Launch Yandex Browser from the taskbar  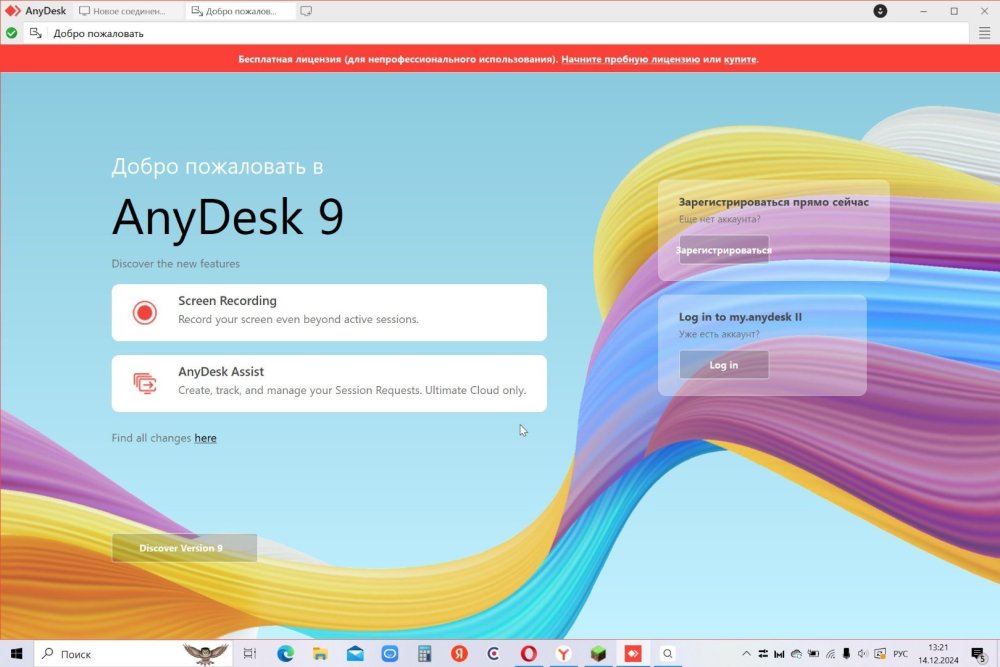[563, 654]
